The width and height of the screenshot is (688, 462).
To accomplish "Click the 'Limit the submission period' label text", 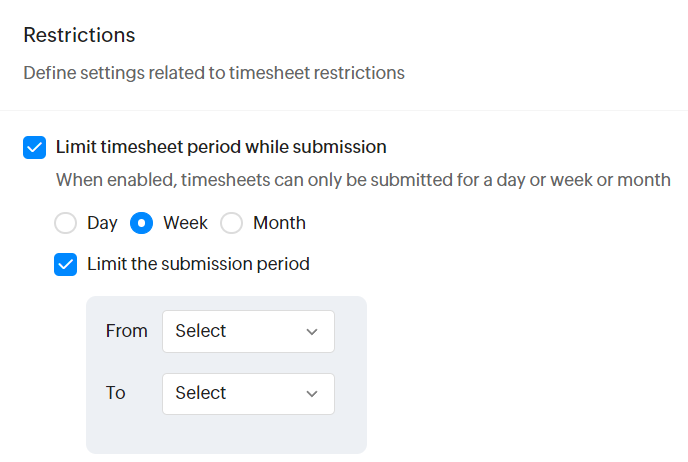I will pyautogui.click(x=198, y=265).
